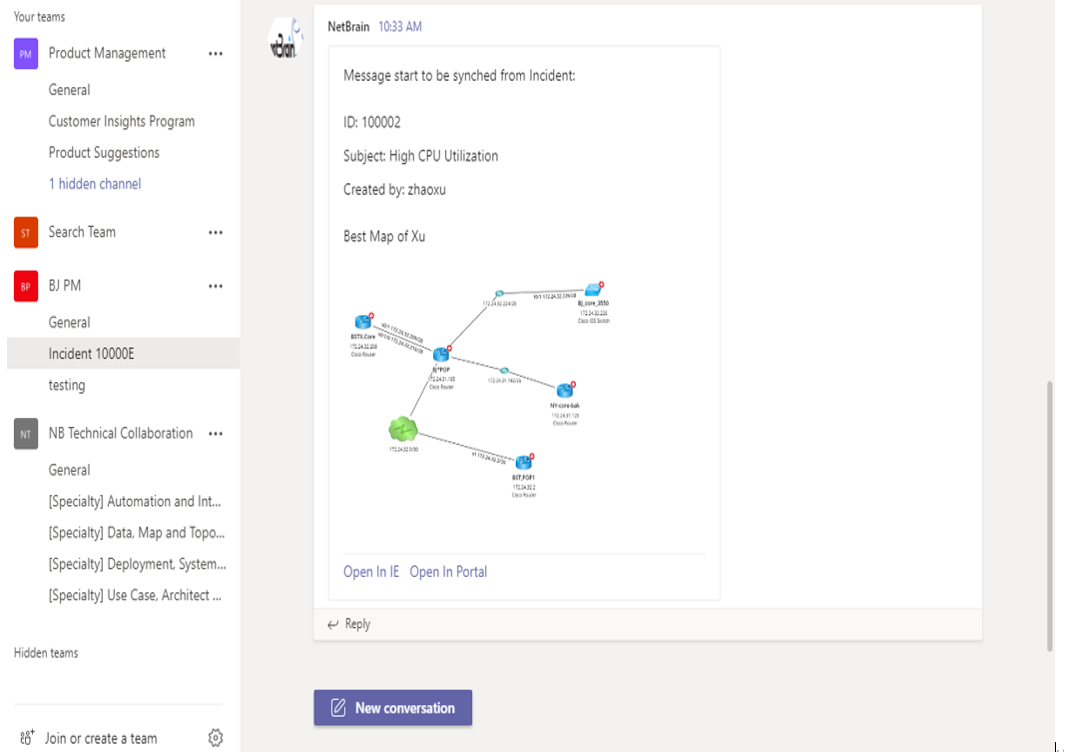Image resolution: width=1067 pixels, height=752 pixels.
Task: Open more options for Search Team
Action: click(215, 233)
